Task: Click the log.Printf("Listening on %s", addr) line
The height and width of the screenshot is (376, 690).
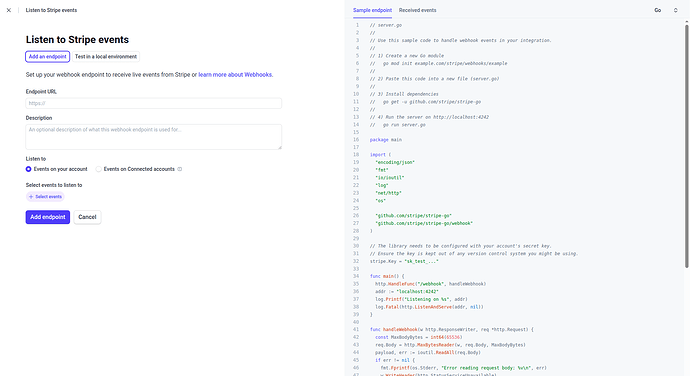Action: click(x=421, y=299)
